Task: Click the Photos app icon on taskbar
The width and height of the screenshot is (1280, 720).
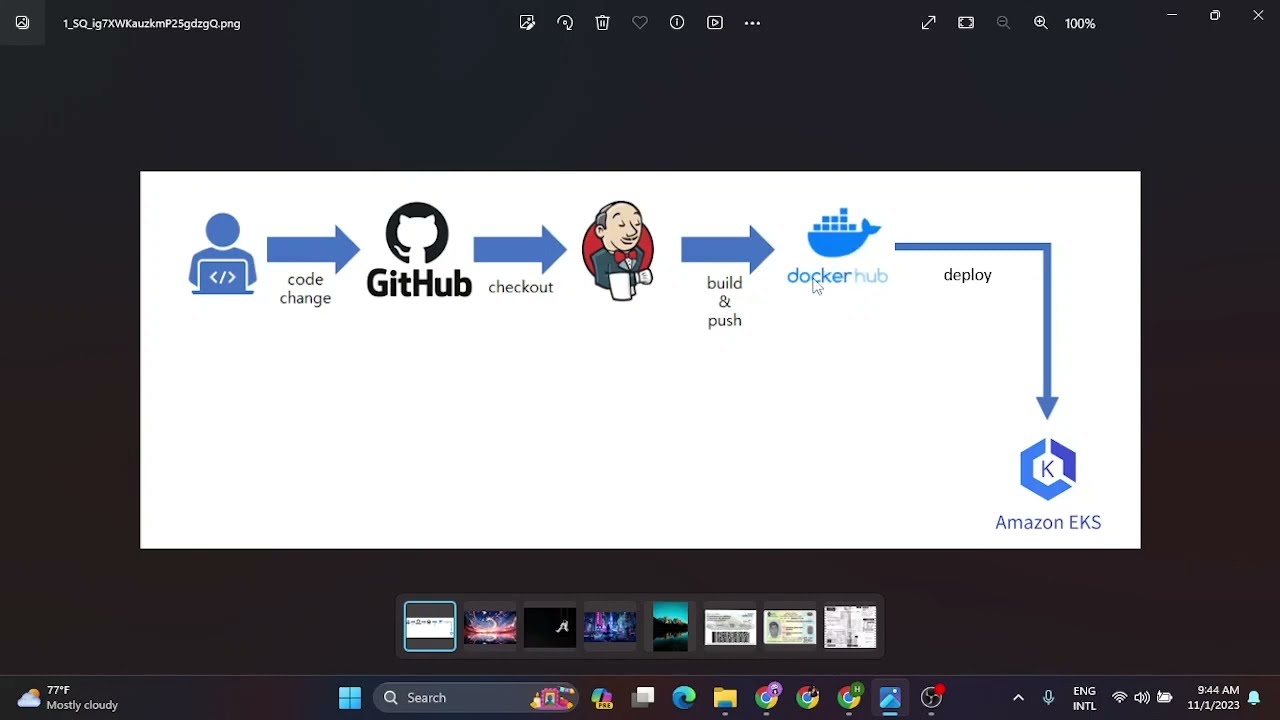Action: (x=890, y=698)
